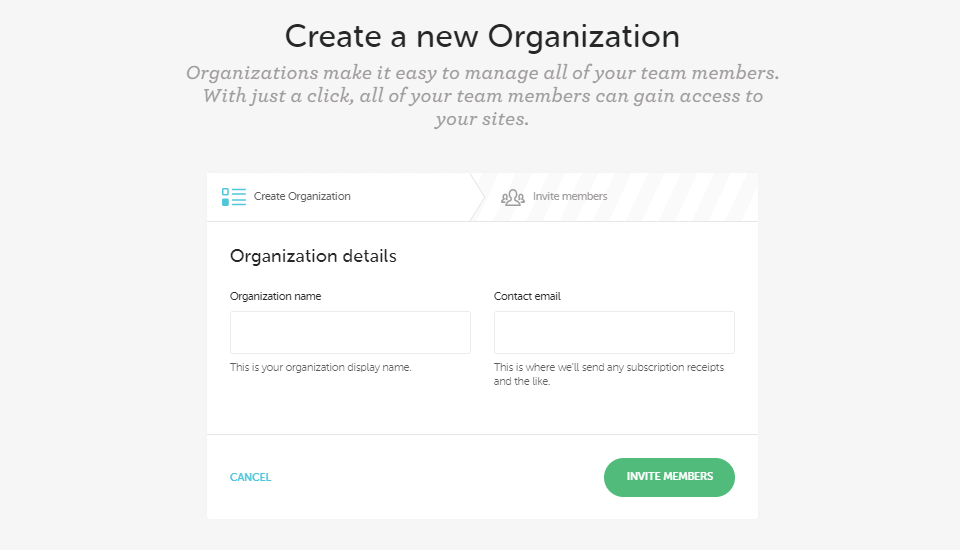Click the Create Organization checklist icon

233,197
